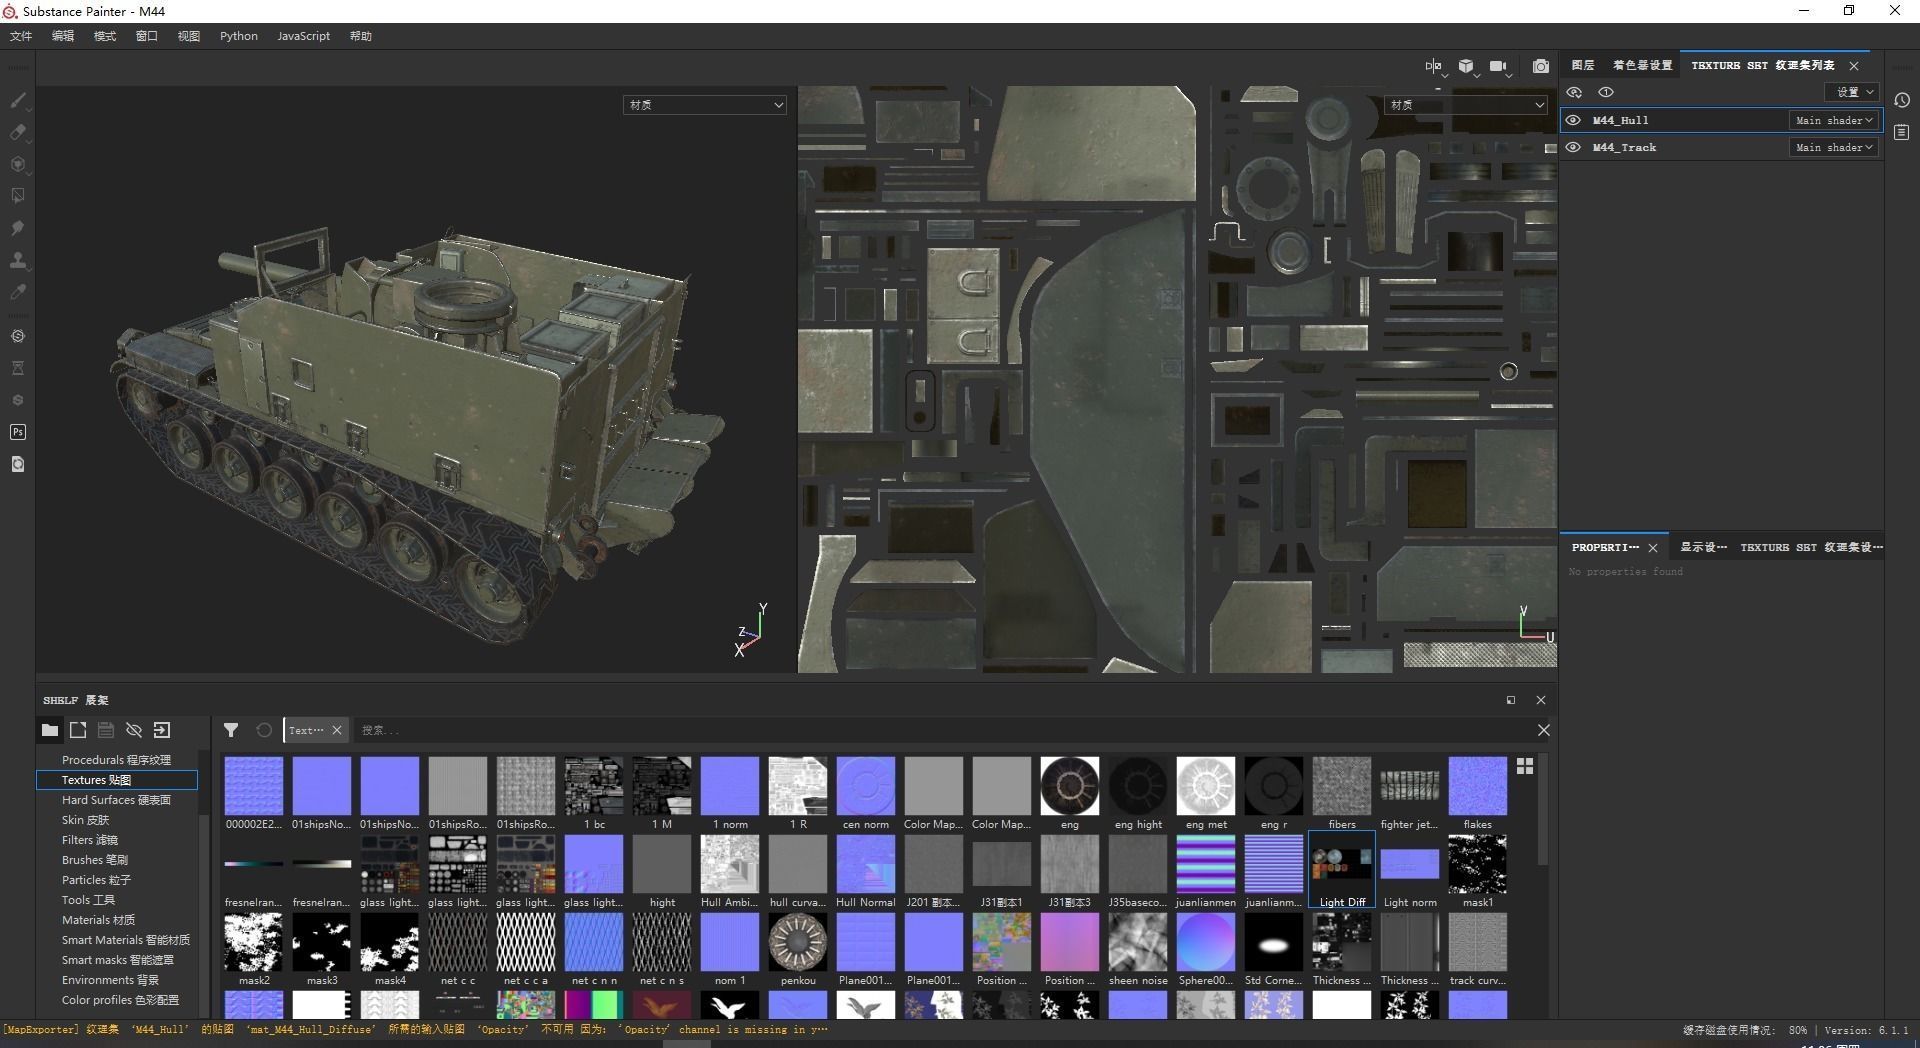
Task: Open the 编辑 menu
Action: point(63,36)
